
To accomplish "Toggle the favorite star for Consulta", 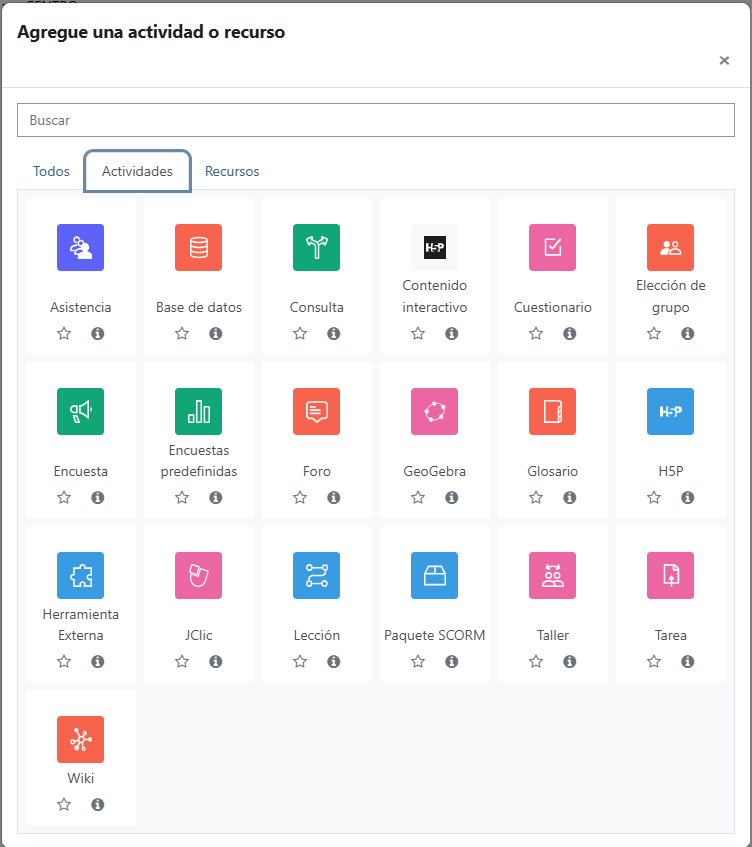I will [x=300, y=333].
